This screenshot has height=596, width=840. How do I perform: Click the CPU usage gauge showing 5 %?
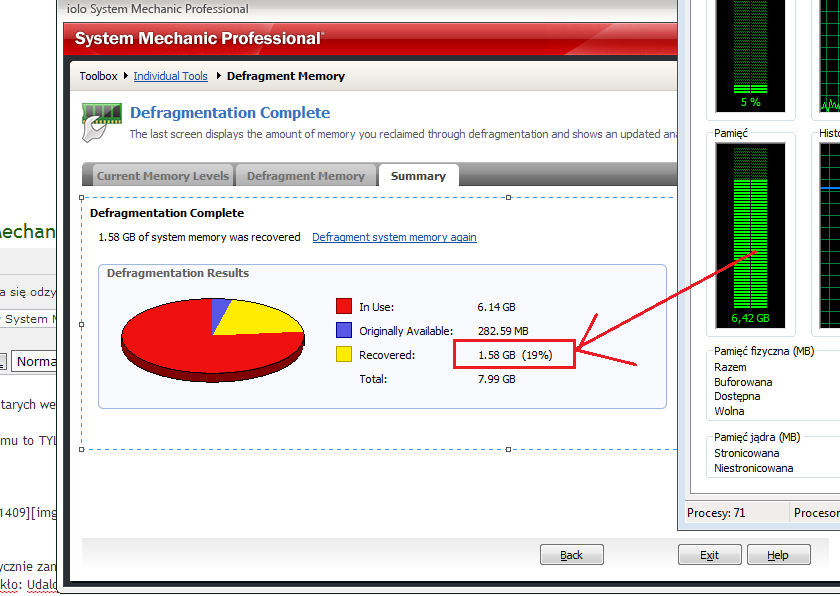click(750, 55)
